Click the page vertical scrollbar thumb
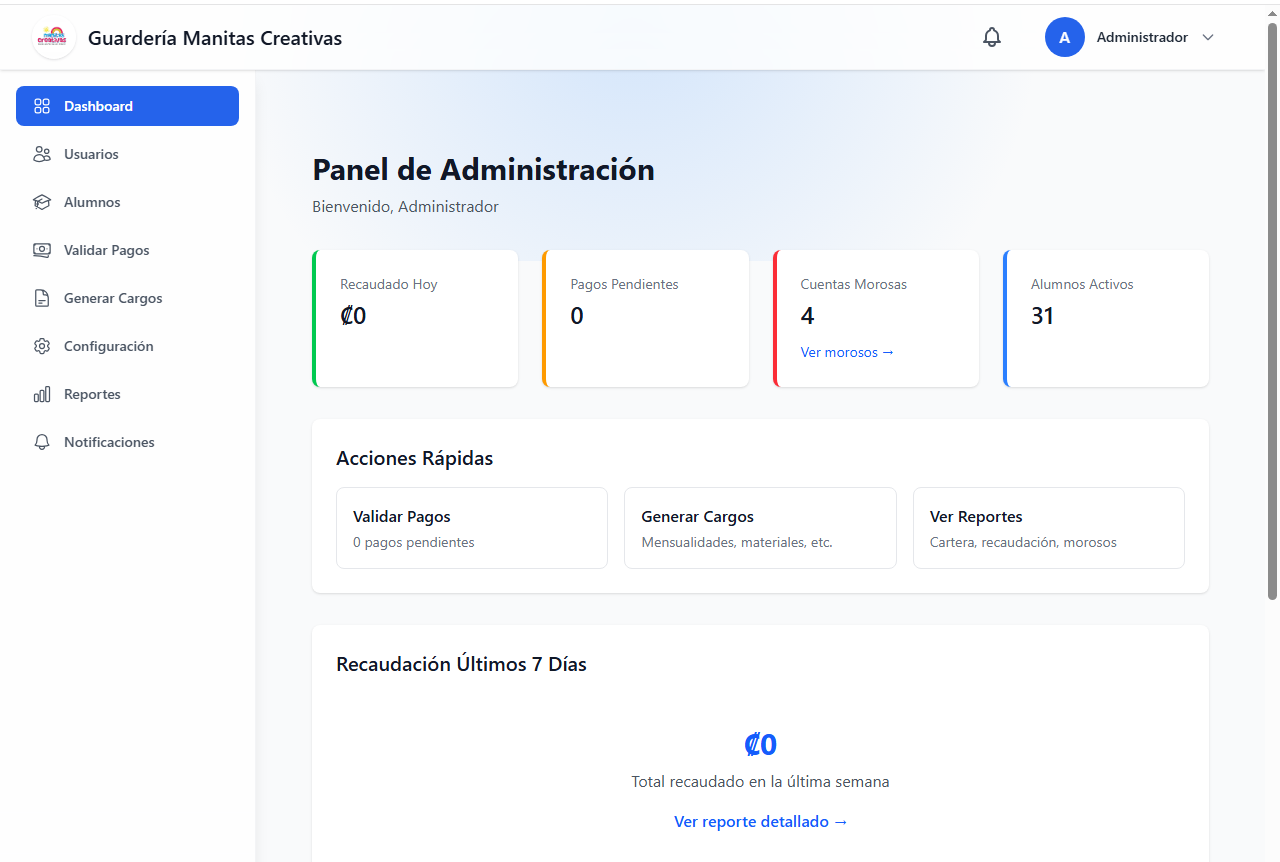This screenshot has width=1280, height=862. [x=1273, y=310]
